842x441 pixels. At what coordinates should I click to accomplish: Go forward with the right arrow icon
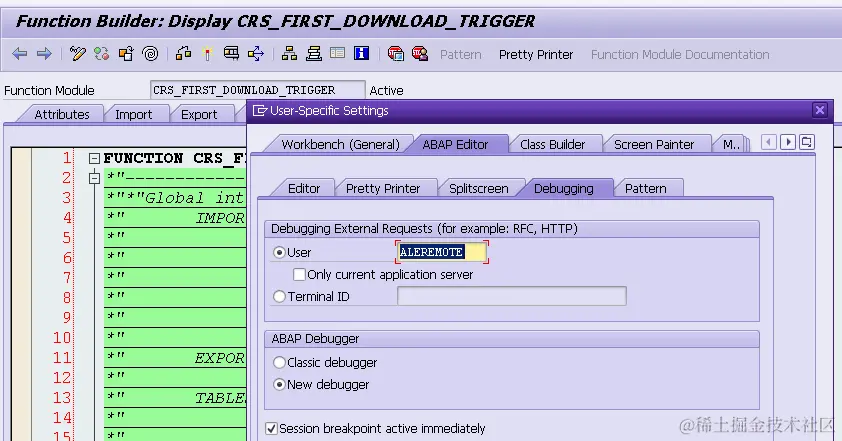tap(44, 54)
